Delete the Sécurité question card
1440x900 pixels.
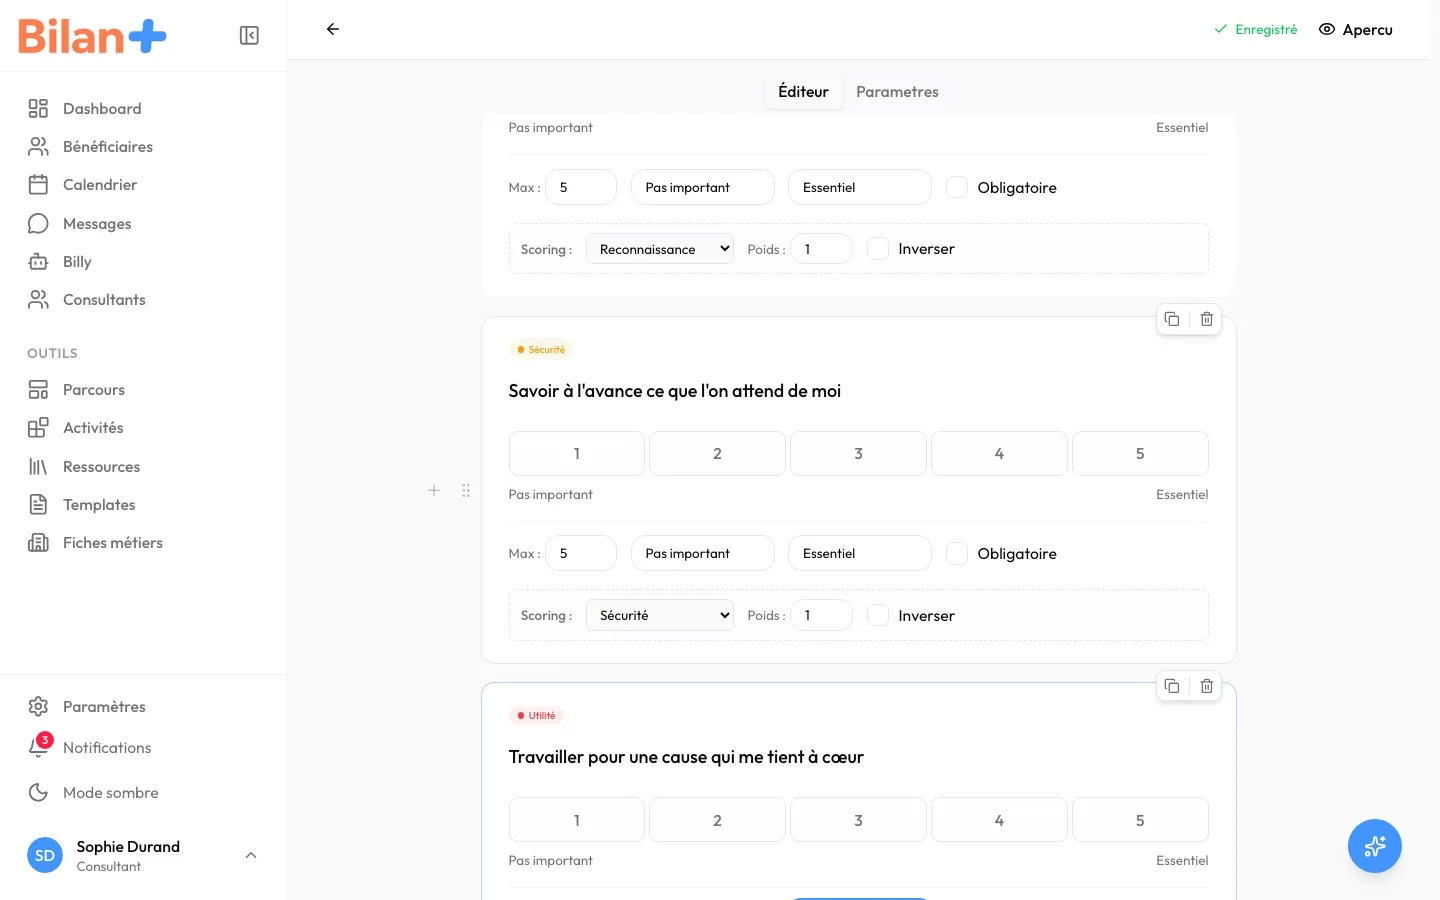point(1206,319)
